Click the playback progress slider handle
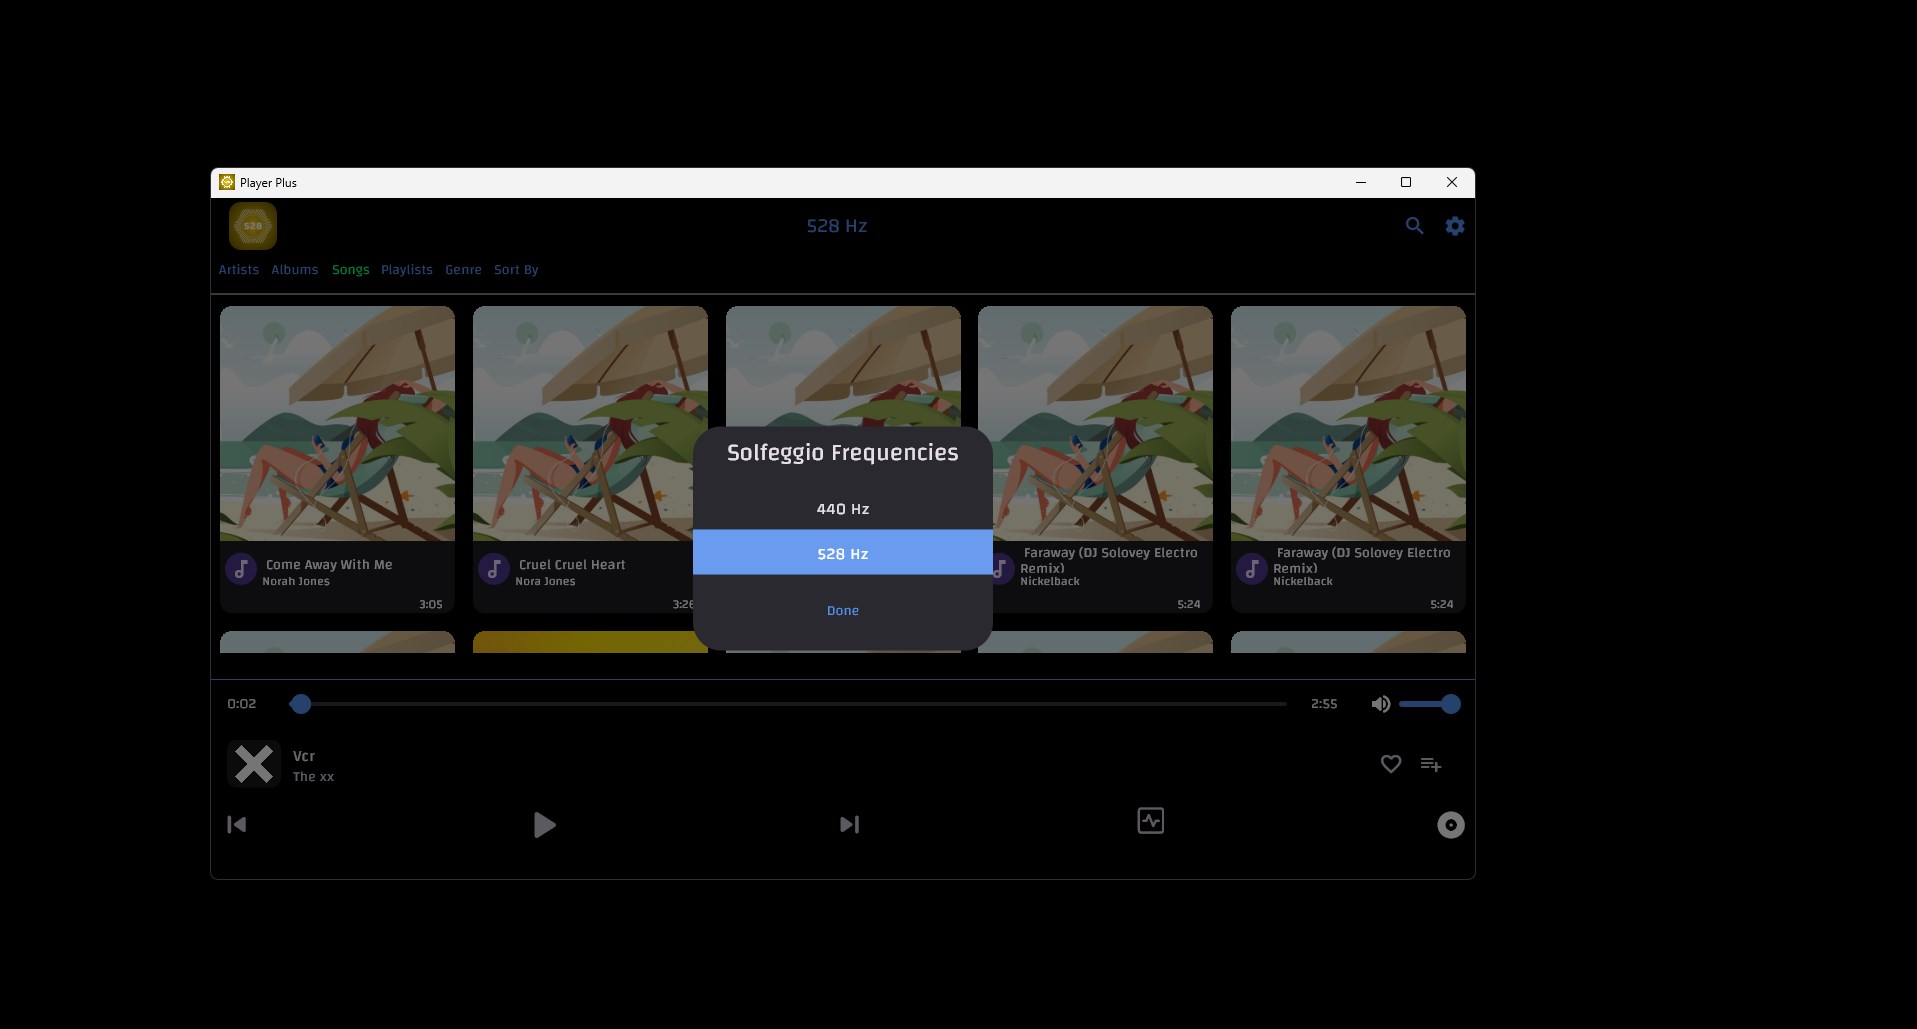Image resolution: width=1917 pixels, height=1029 pixels. coord(301,704)
